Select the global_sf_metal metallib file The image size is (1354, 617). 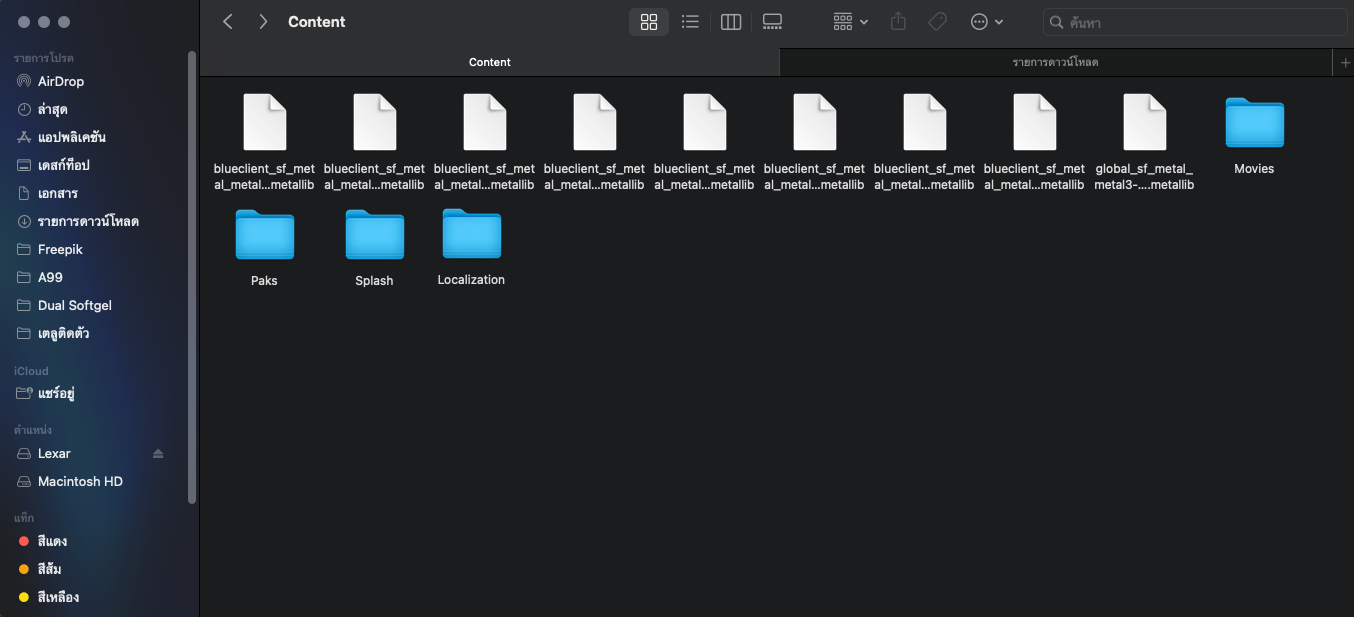click(x=1144, y=142)
